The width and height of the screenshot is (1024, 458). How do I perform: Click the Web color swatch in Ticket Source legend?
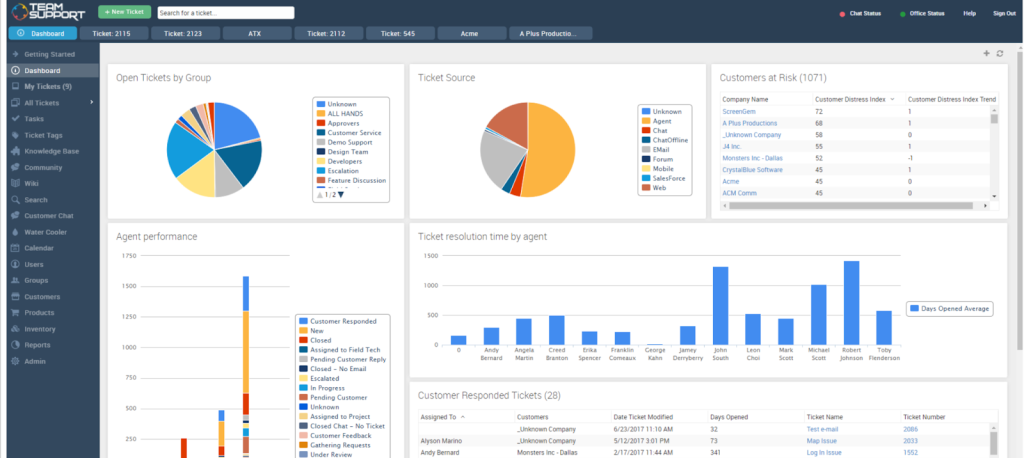pyautogui.click(x=646, y=187)
